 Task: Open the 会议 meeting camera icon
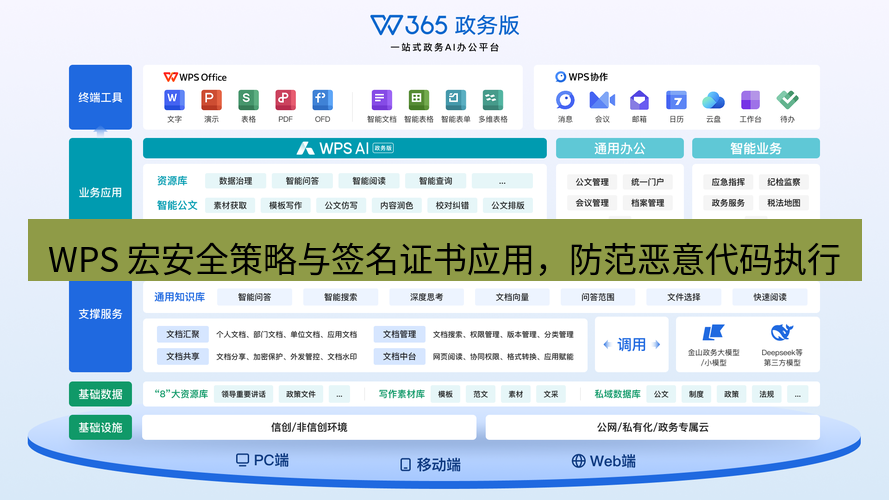point(602,100)
